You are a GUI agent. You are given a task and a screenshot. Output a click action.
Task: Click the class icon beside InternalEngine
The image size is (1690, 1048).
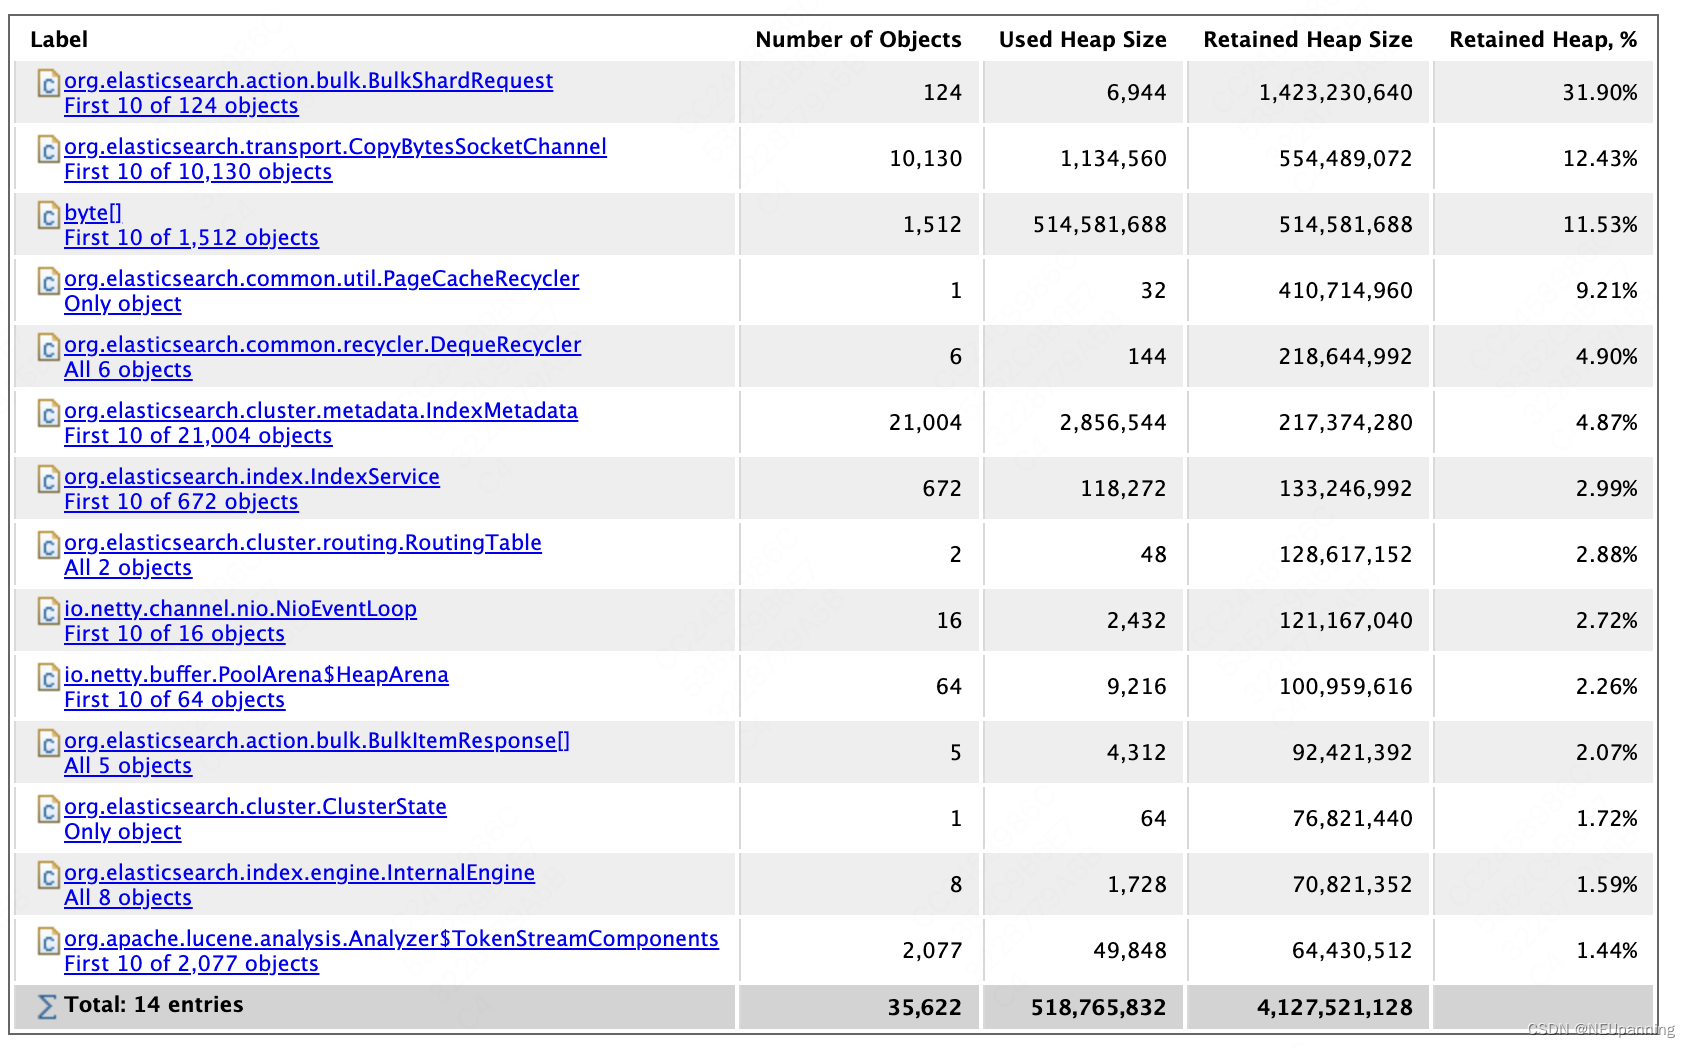[48, 875]
